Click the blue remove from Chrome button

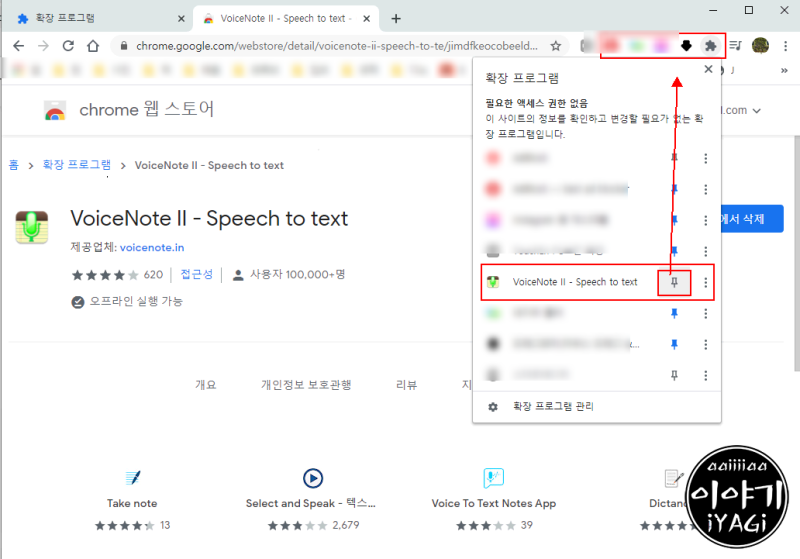pos(752,219)
